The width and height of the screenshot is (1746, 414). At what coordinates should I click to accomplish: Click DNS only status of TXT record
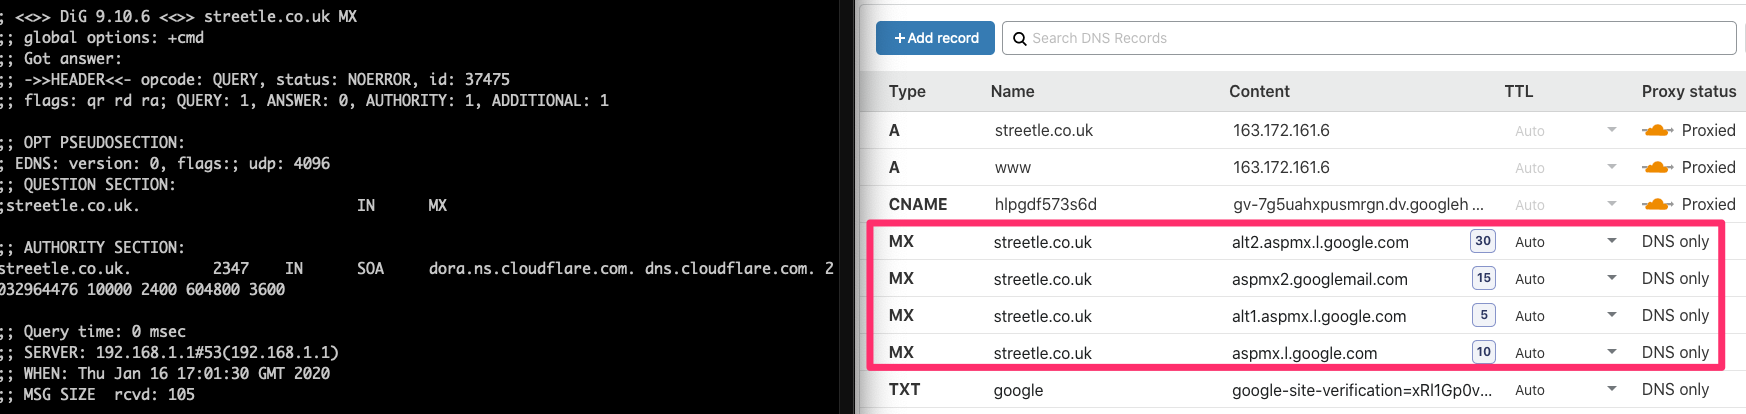tap(1675, 389)
